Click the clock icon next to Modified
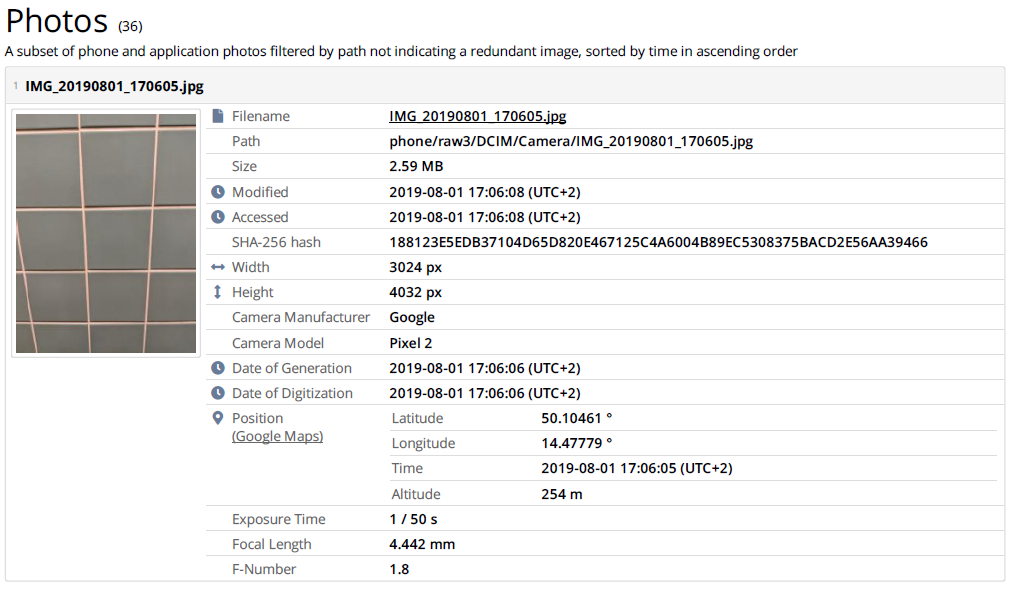1011x591 pixels. tap(218, 191)
